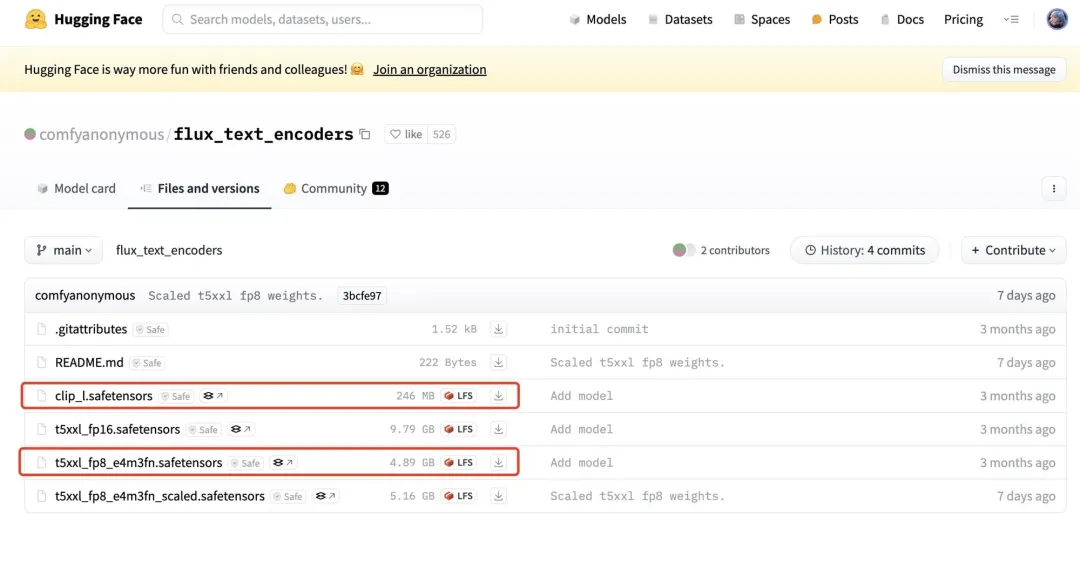
Task: View the 526 likes count
Action: click(x=442, y=134)
